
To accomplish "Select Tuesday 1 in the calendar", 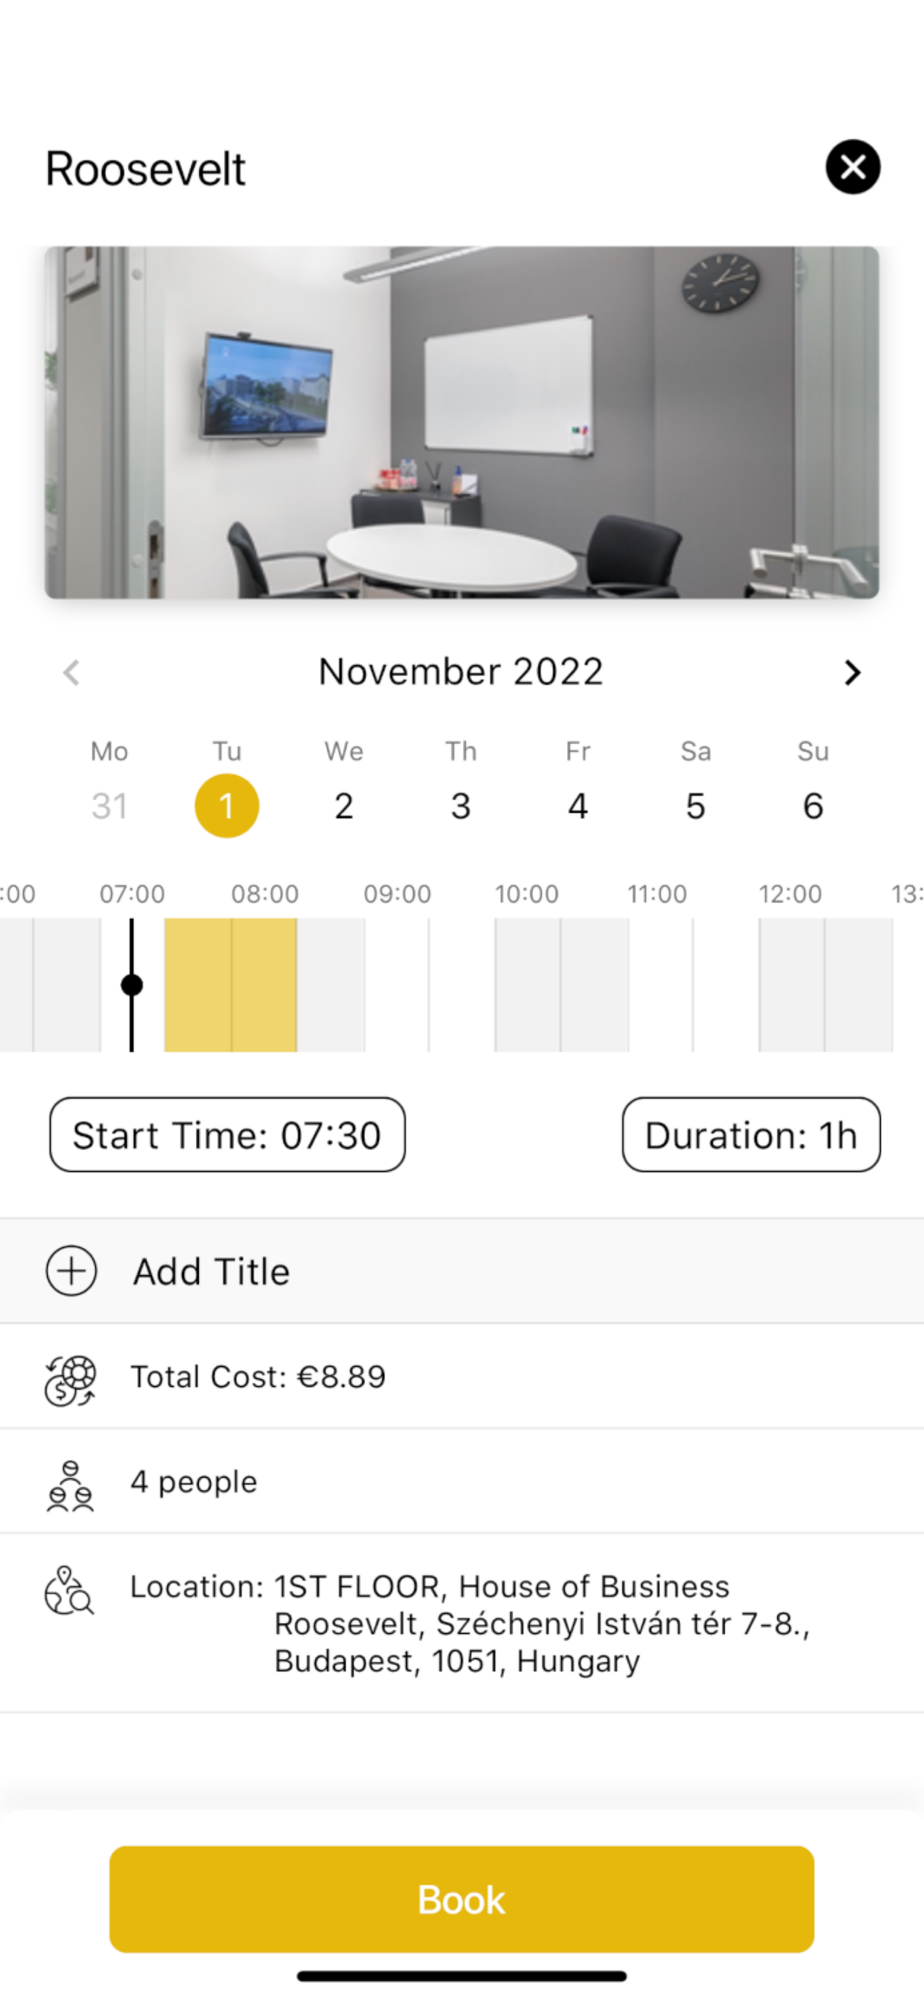I will (227, 806).
